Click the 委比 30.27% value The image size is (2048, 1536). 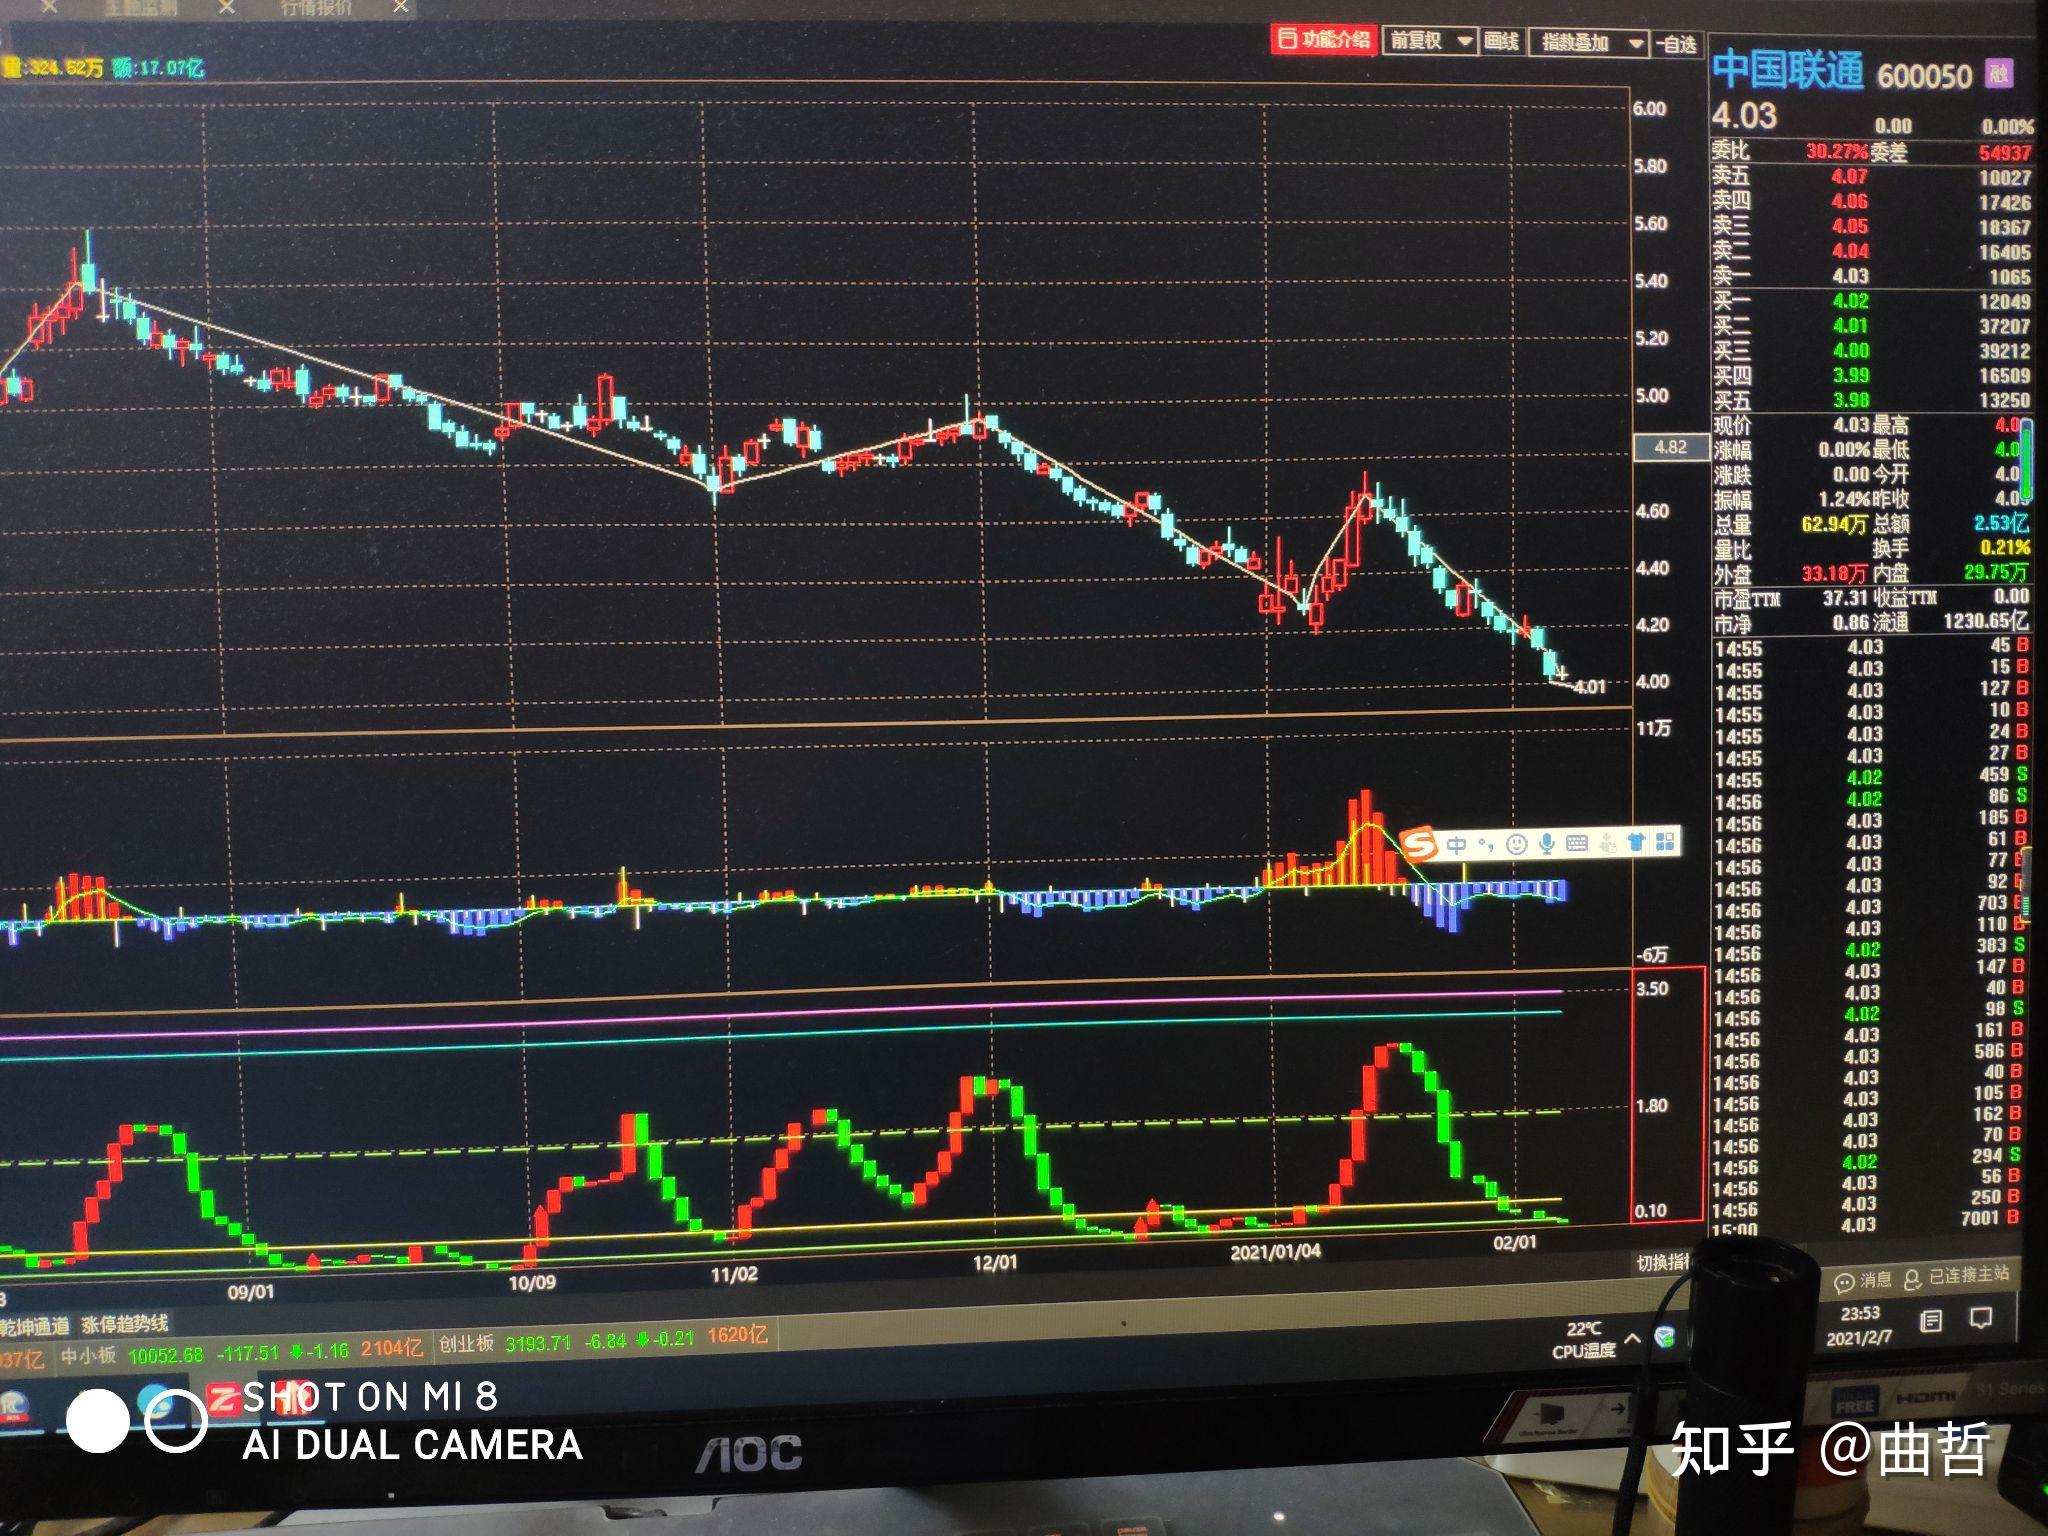point(1836,152)
